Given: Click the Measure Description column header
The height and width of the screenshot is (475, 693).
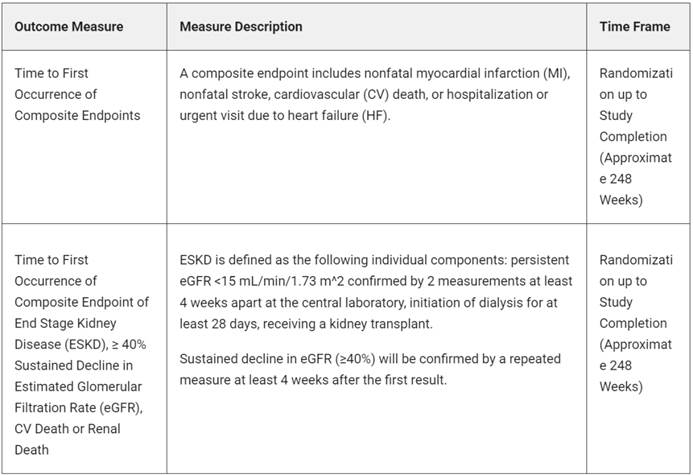Looking at the screenshot, I should click(x=241, y=27).
